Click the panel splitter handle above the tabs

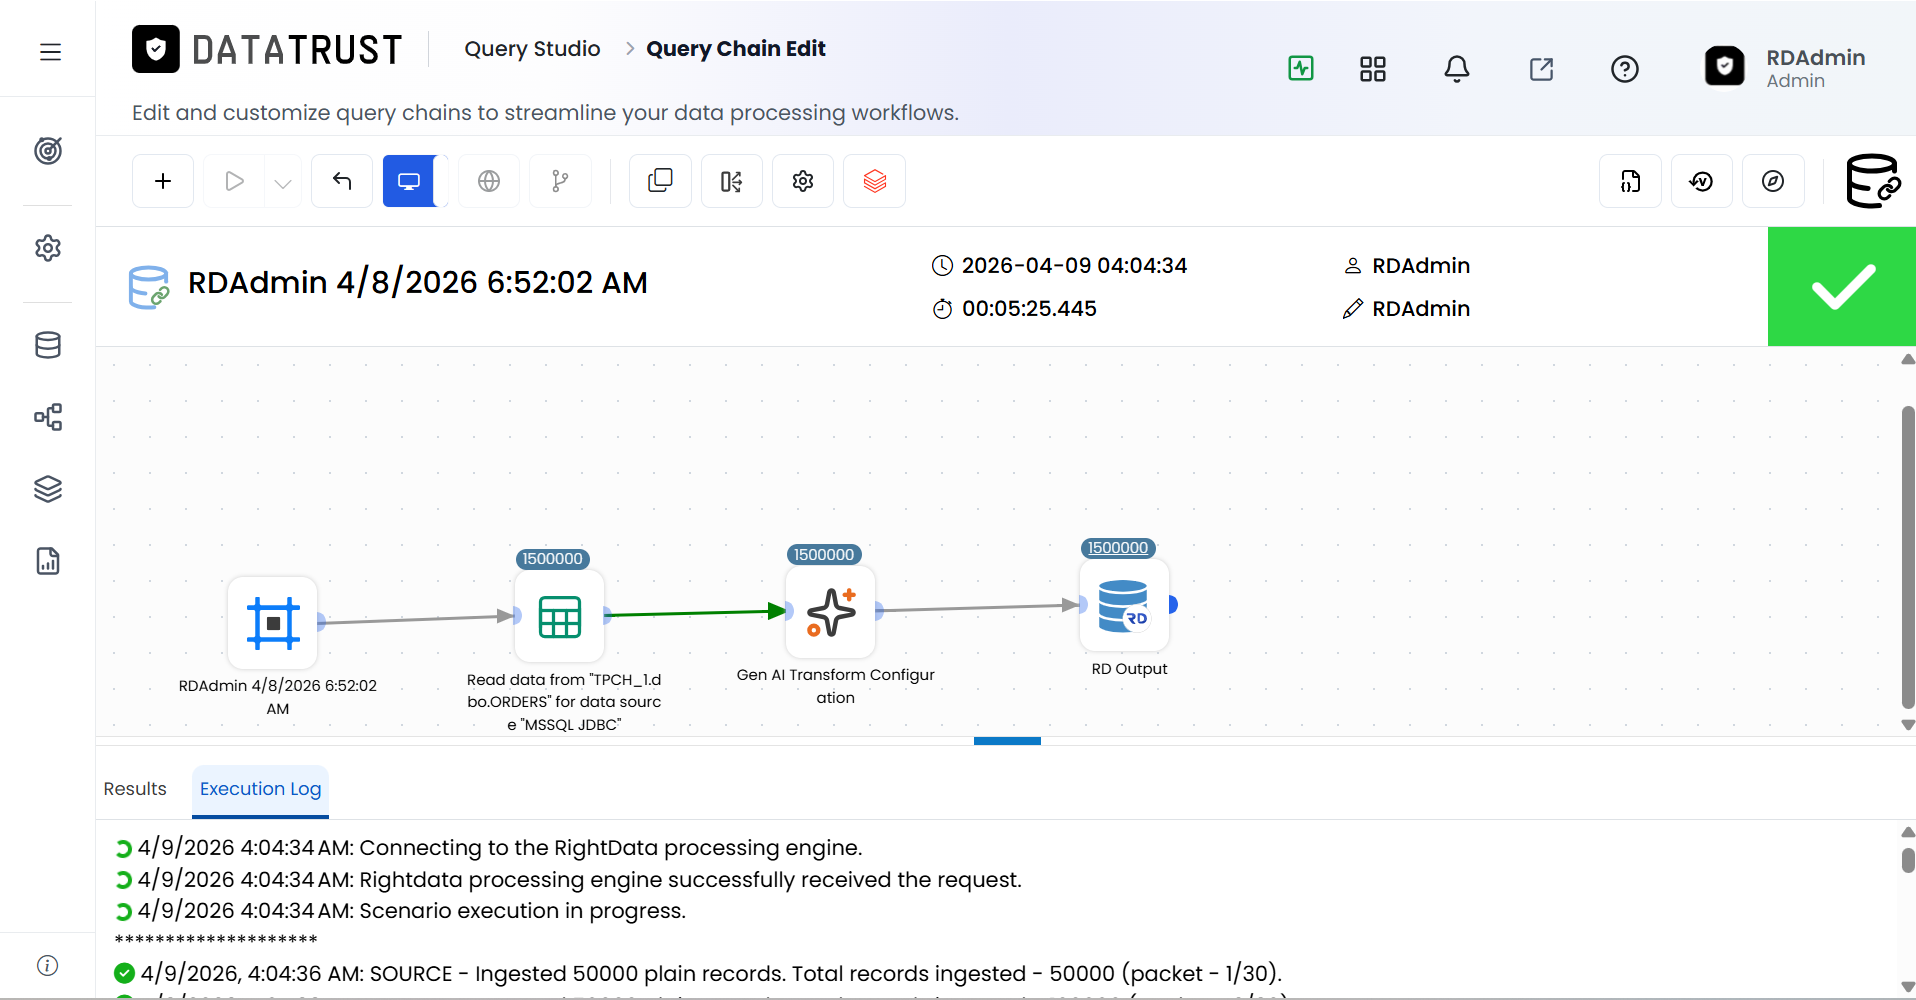pos(1007,741)
